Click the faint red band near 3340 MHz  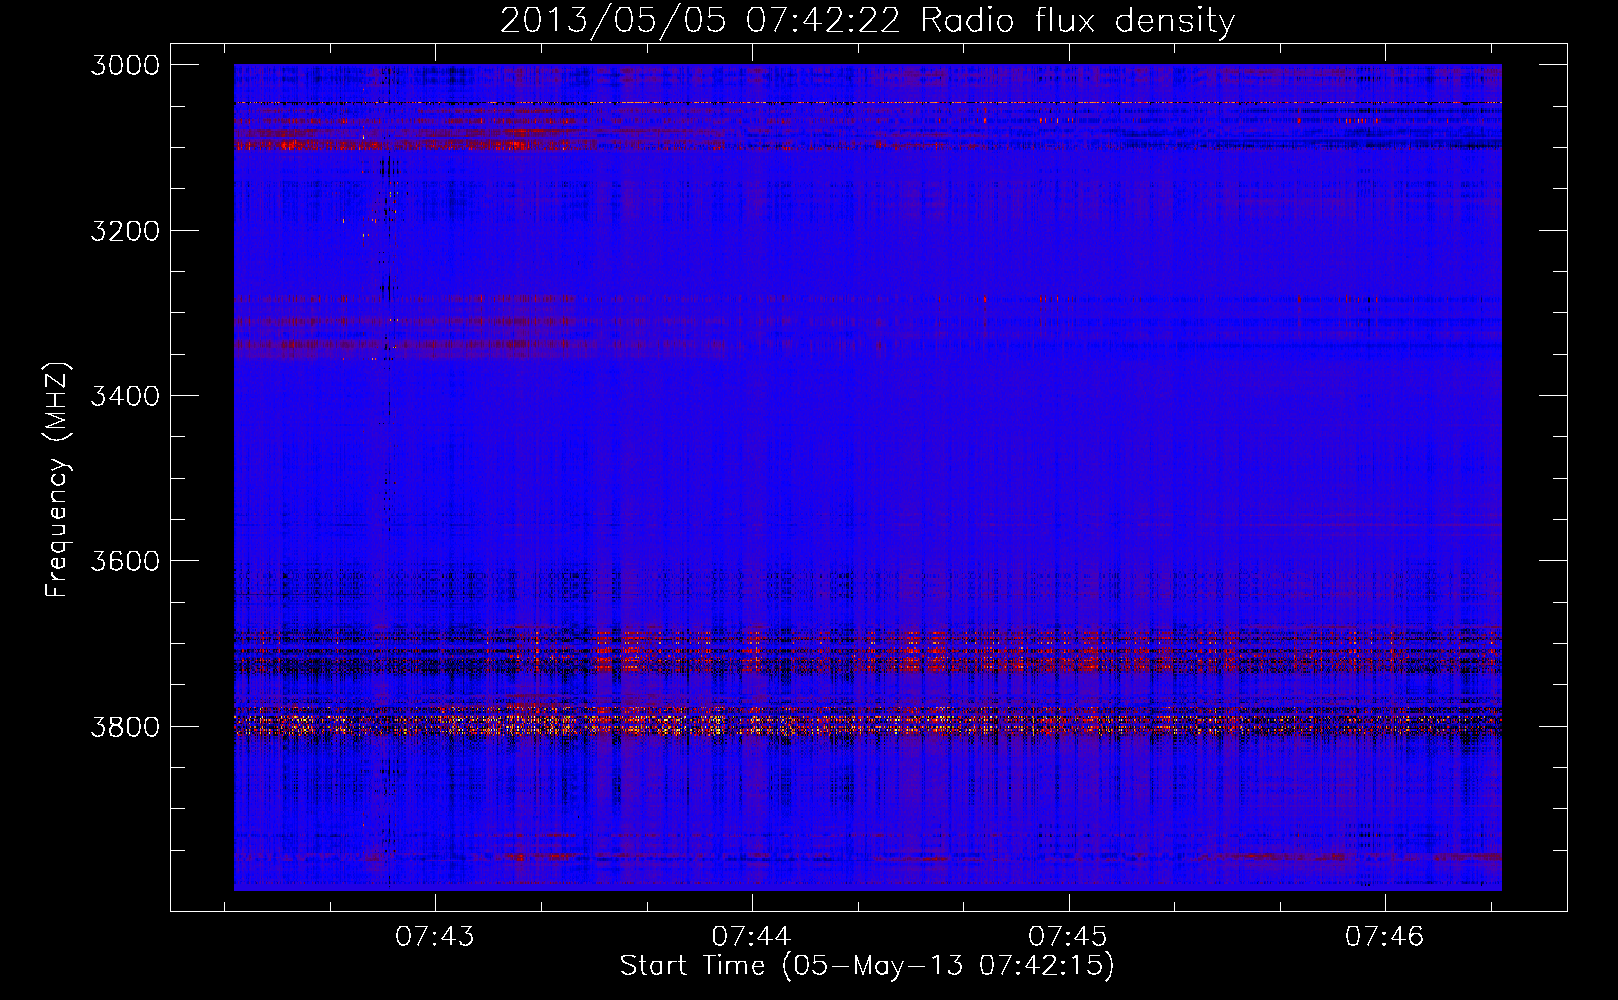coord(480,347)
